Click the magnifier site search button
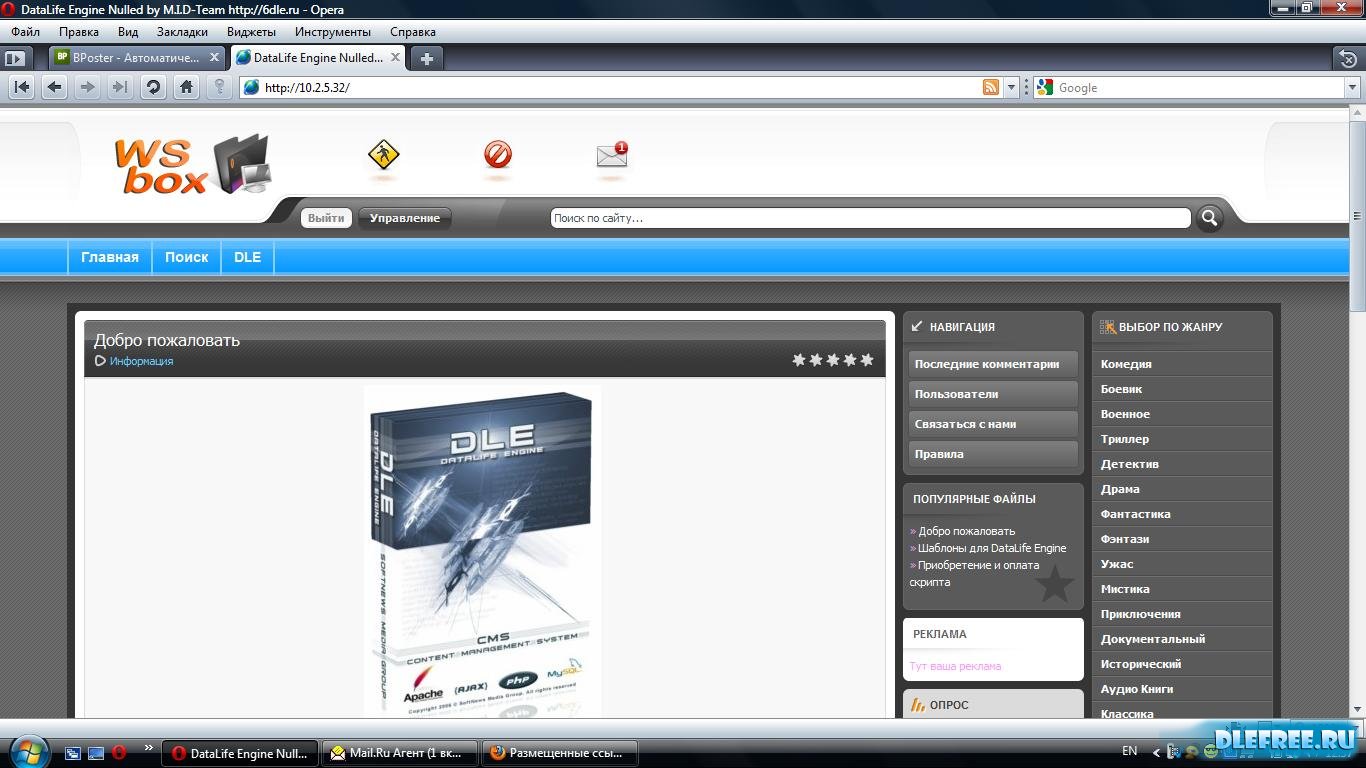1366x768 pixels. point(1210,218)
